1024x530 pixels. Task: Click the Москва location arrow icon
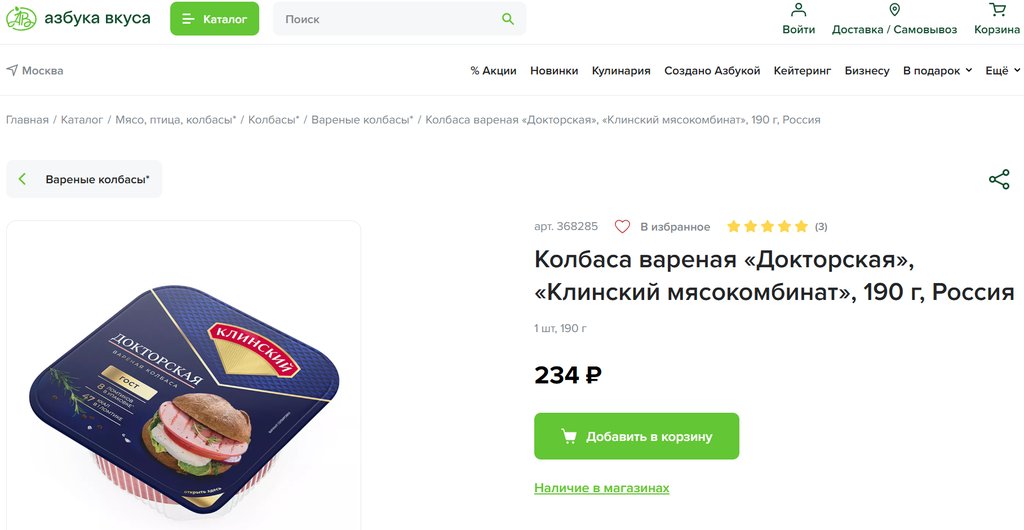point(12,70)
